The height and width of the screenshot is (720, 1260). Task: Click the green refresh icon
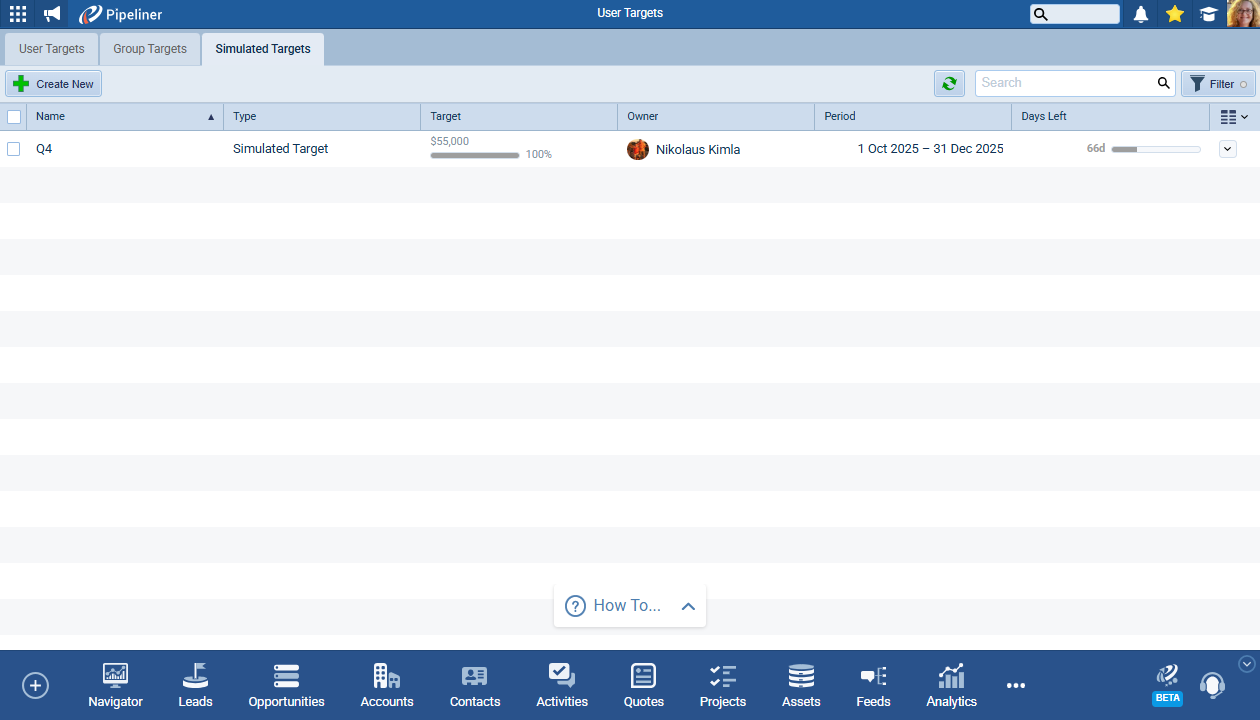(949, 84)
